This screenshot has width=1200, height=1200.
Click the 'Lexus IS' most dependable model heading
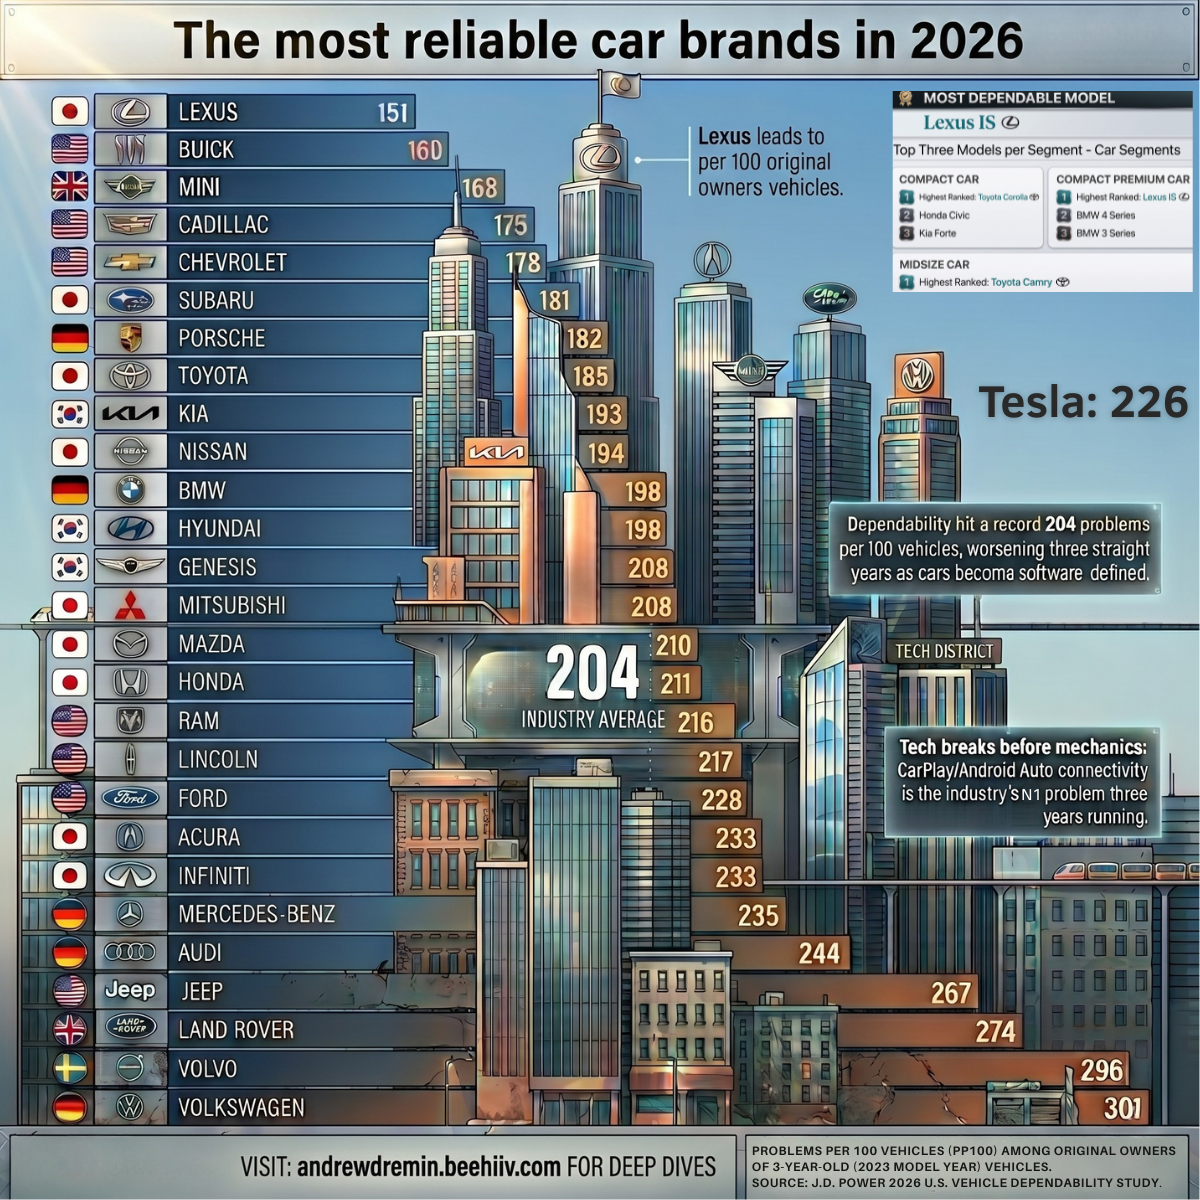(x=971, y=123)
